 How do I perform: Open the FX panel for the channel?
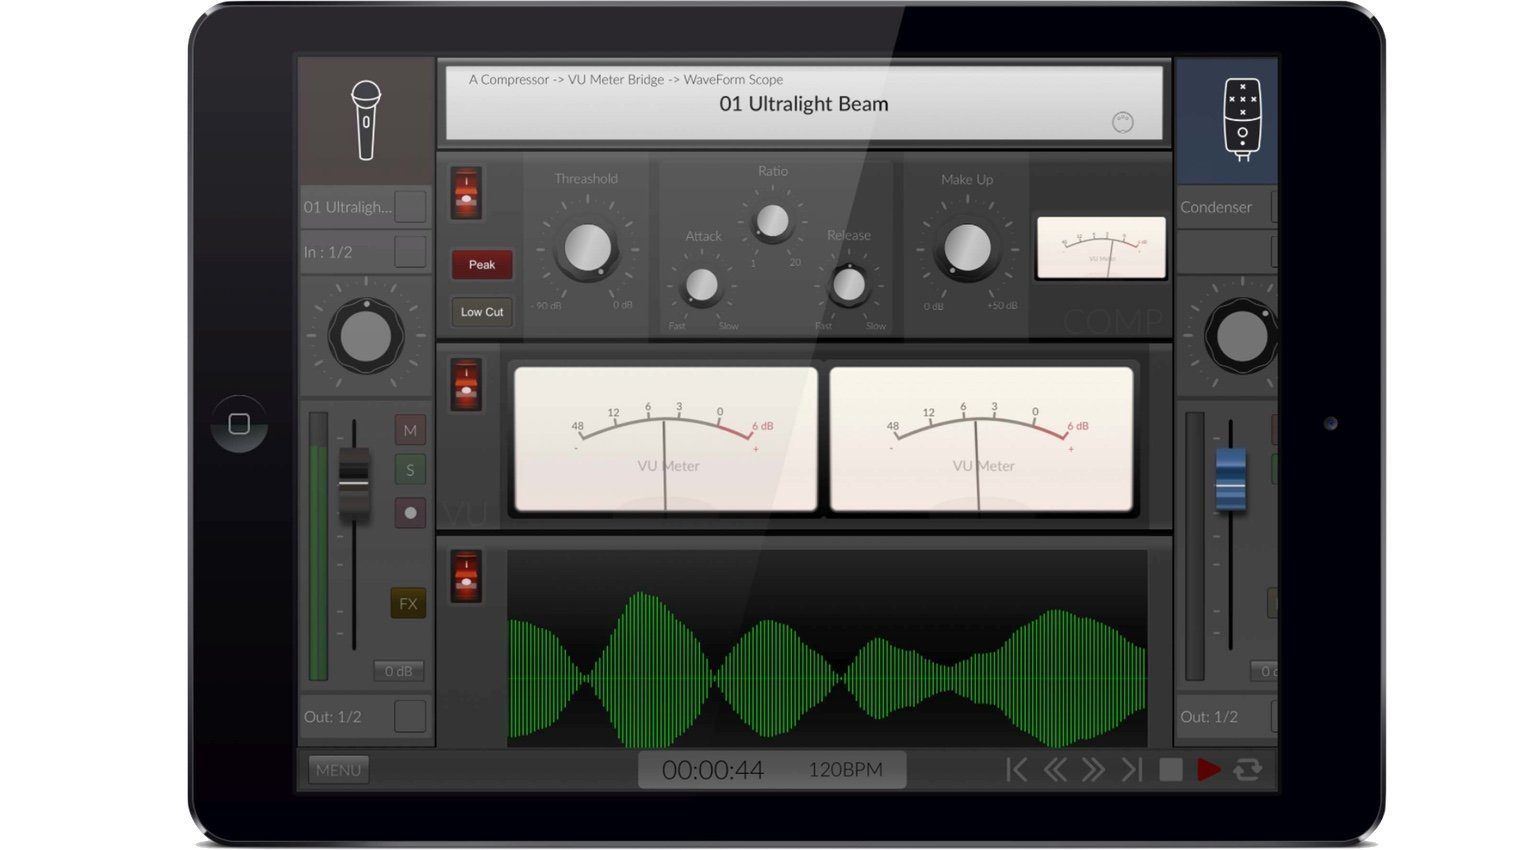point(408,603)
